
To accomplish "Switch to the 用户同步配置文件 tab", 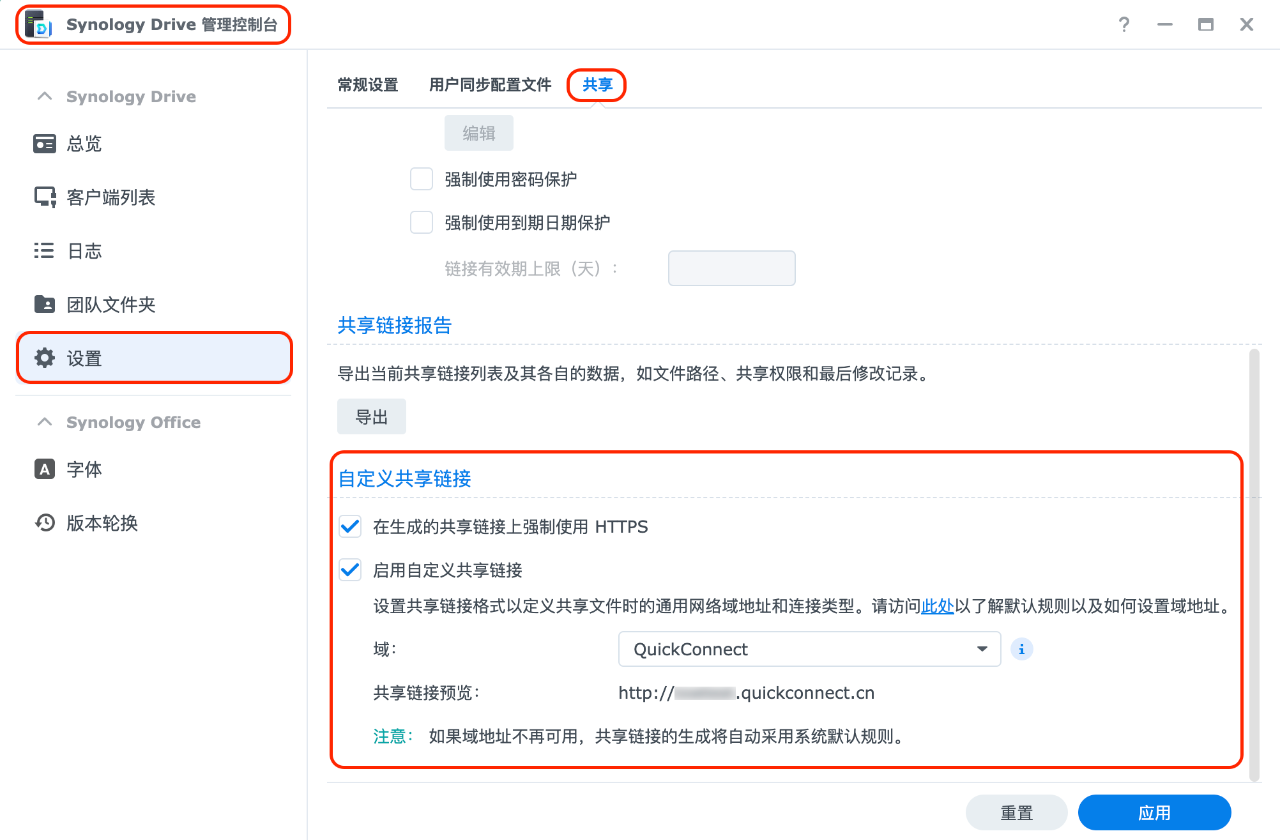I will click(x=490, y=85).
